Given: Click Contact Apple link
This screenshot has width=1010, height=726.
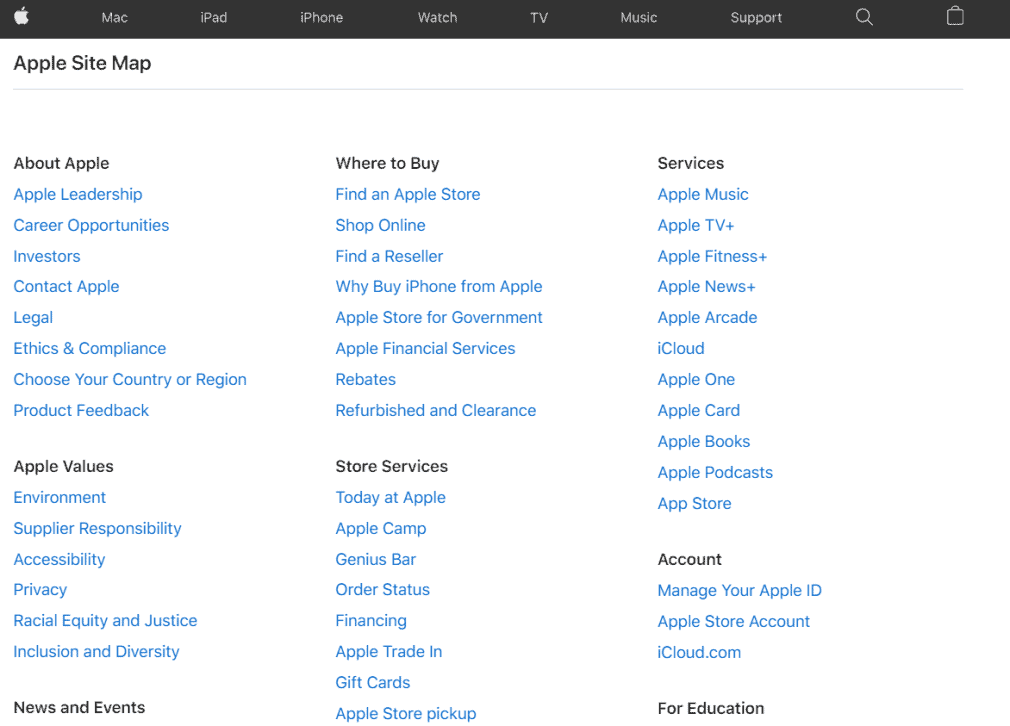Looking at the screenshot, I should pyautogui.click(x=66, y=287).
